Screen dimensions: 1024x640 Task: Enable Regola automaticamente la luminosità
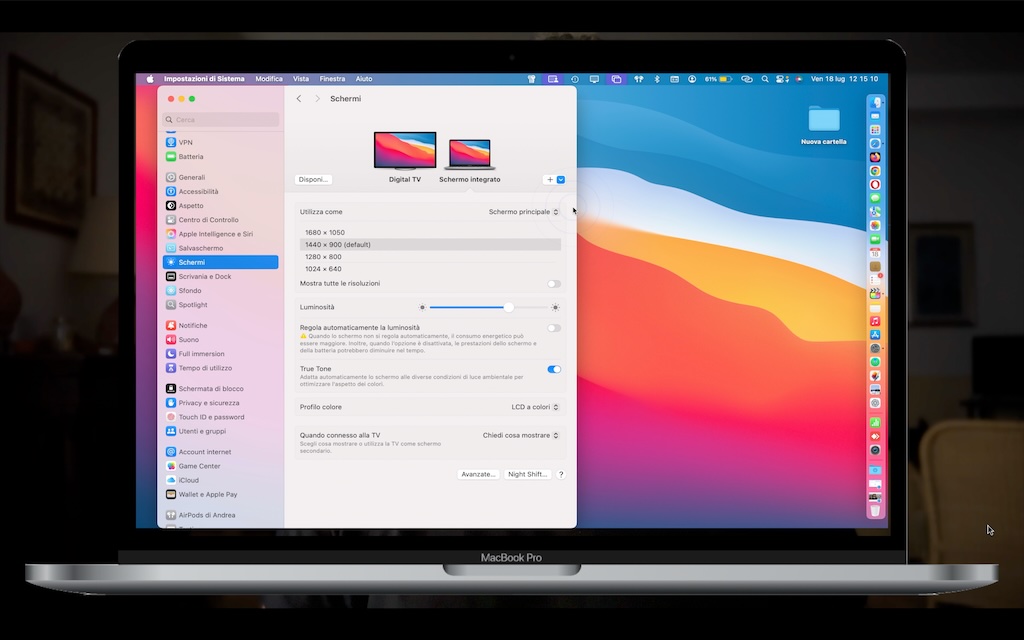tap(554, 328)
